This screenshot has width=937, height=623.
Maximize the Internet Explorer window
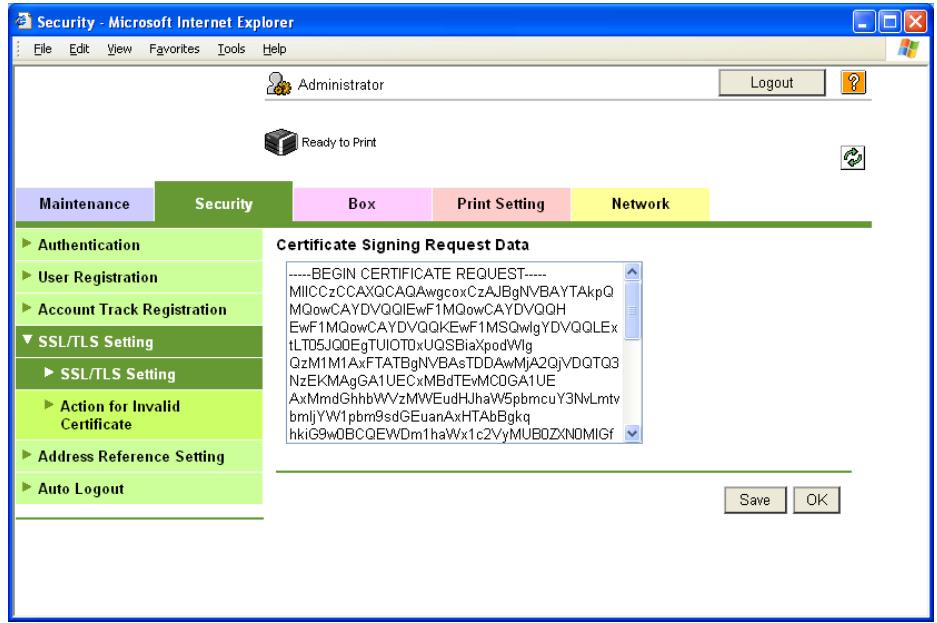click(x=890, y=22)
